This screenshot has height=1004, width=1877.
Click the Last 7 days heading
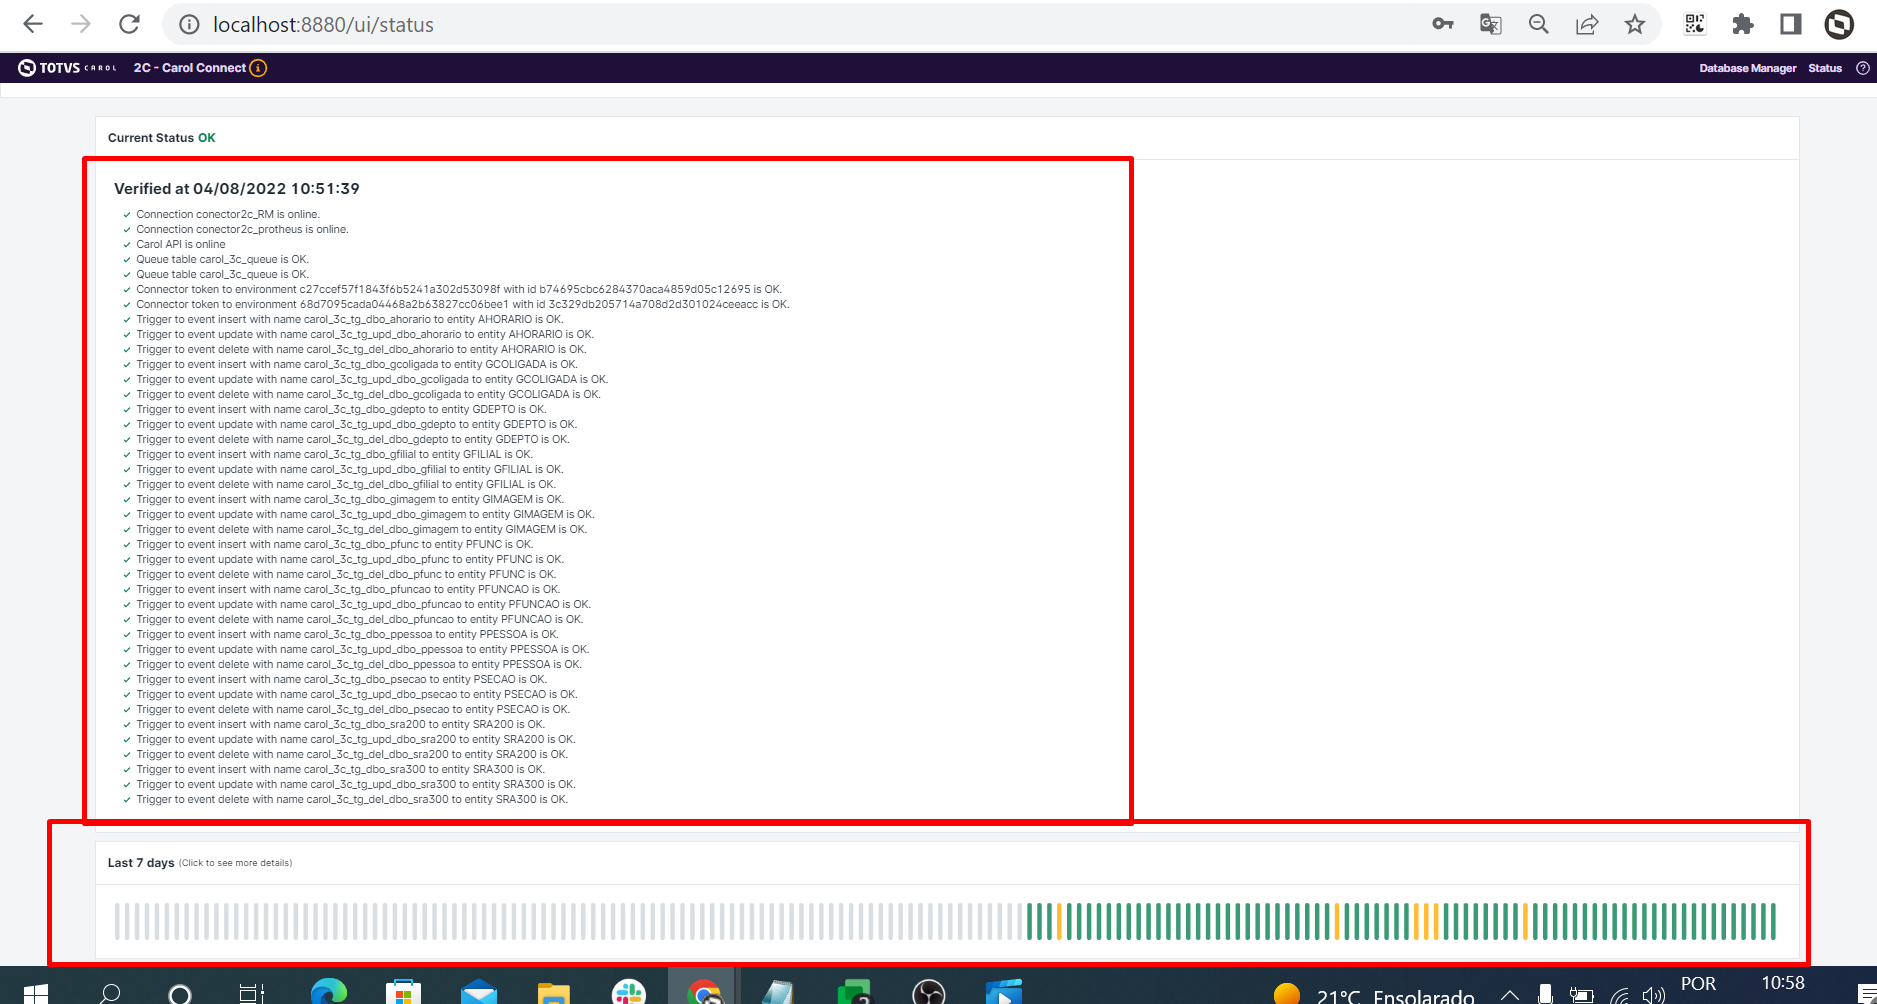(141, 863)
